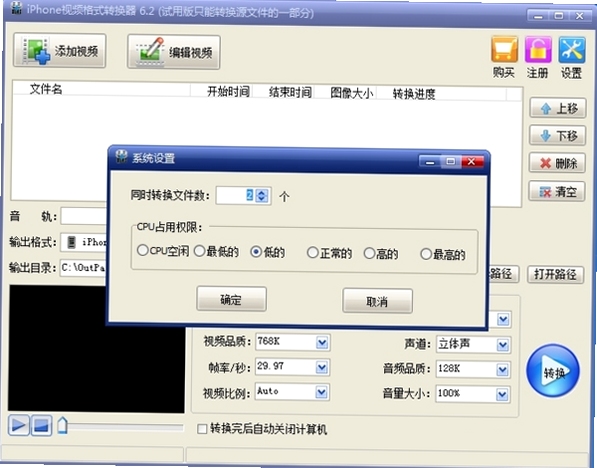Screen dimensions: 597x468
Task: Click the 输出格式 iPhone combo box
Action: (84, 242)
